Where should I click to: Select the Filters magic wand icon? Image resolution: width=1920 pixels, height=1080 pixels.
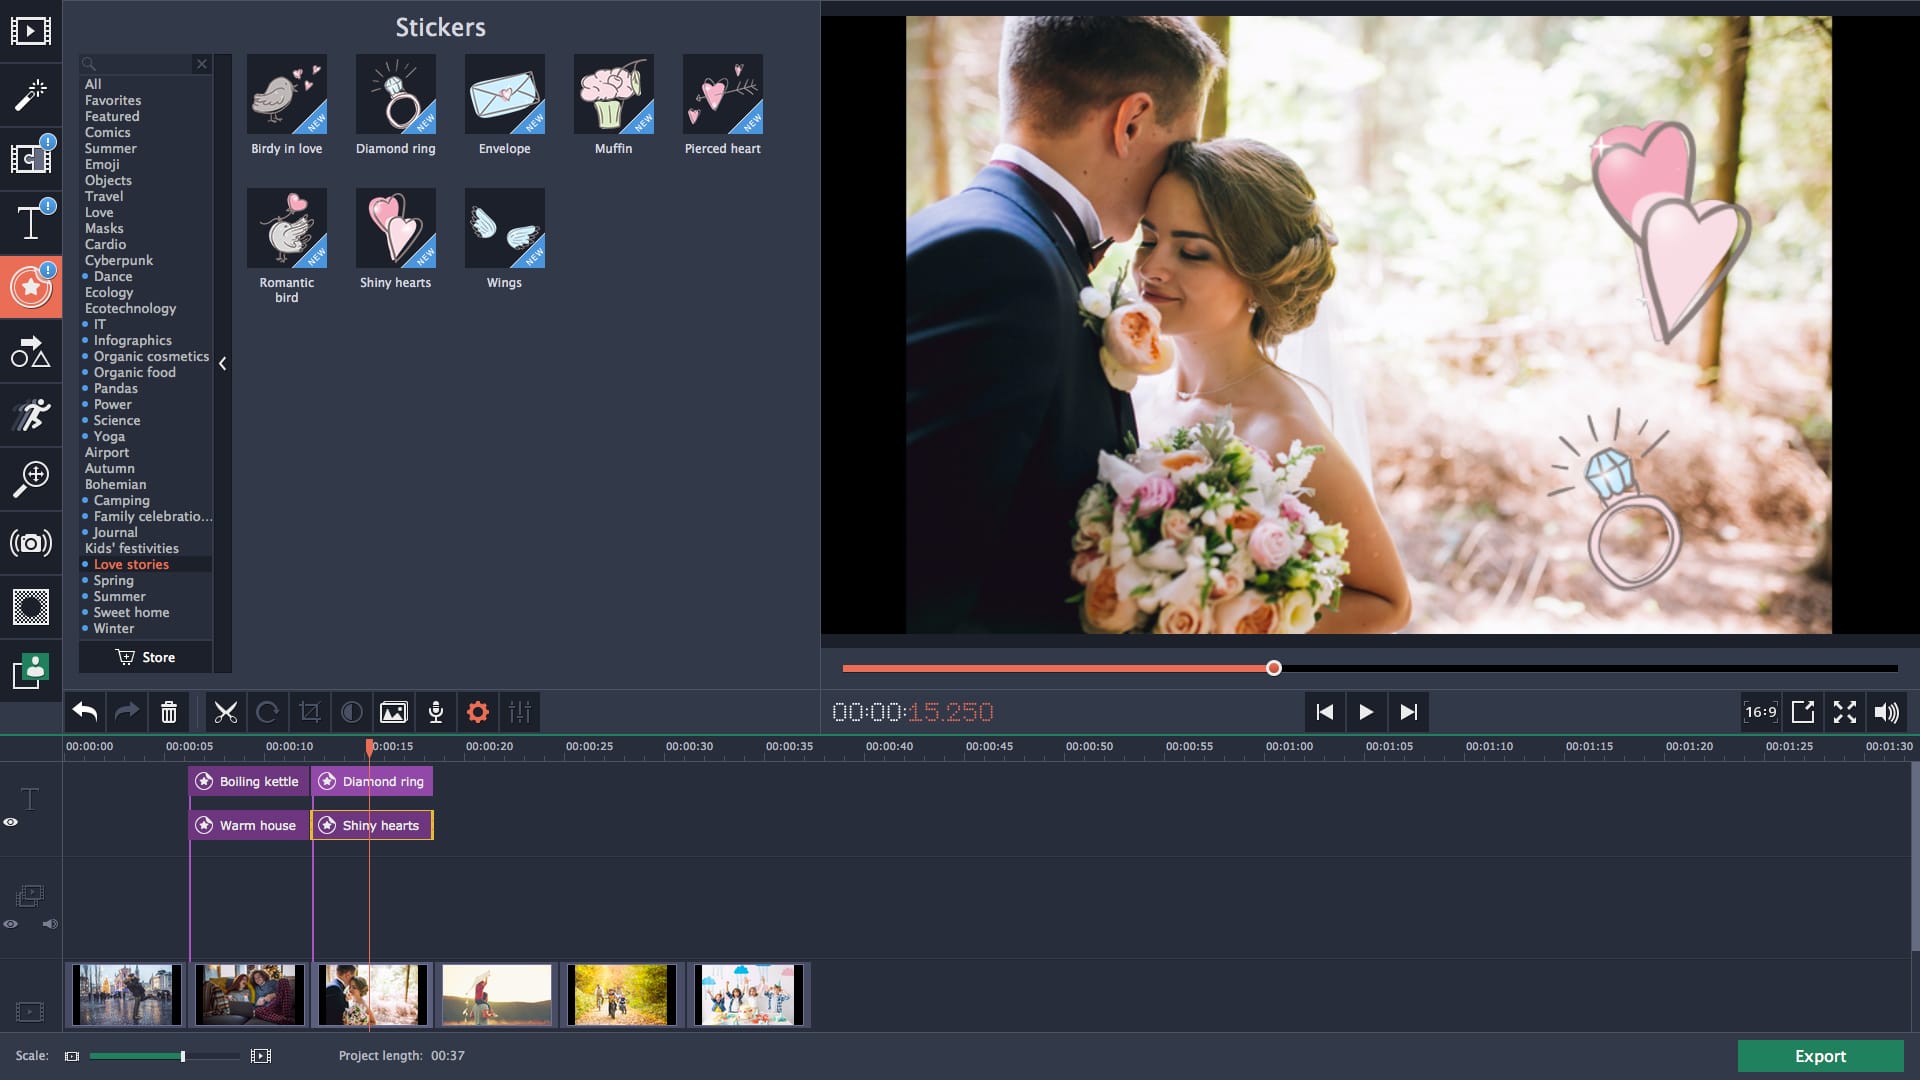click(31, 95)
